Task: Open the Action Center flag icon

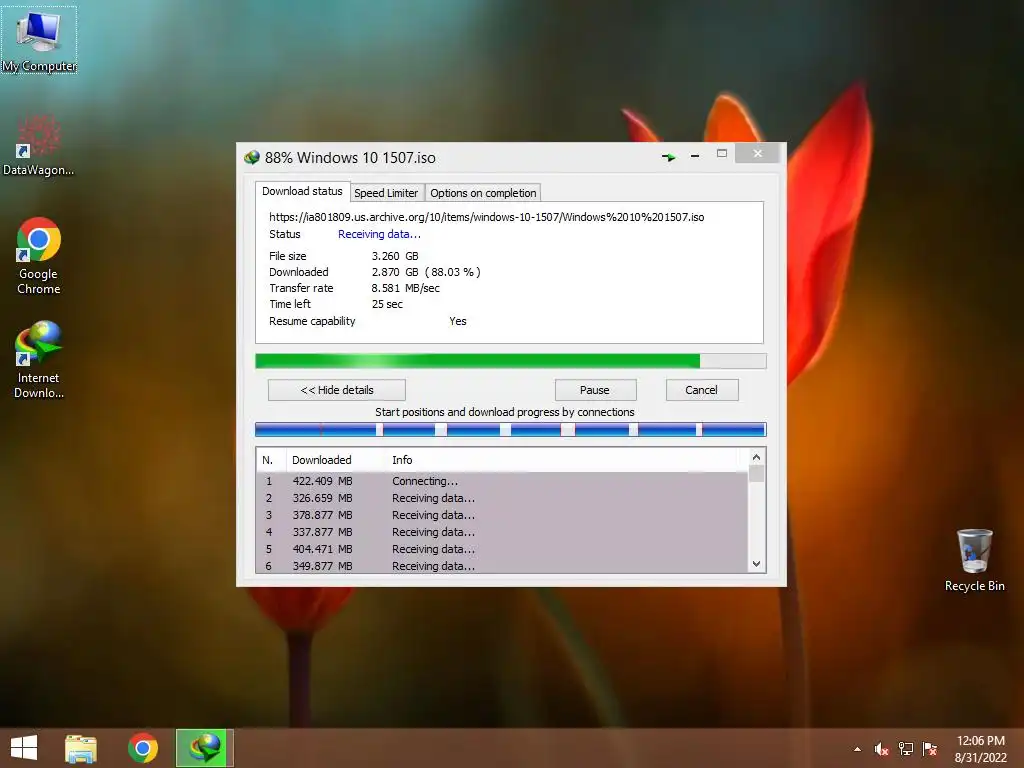Action: click(930, 749)
